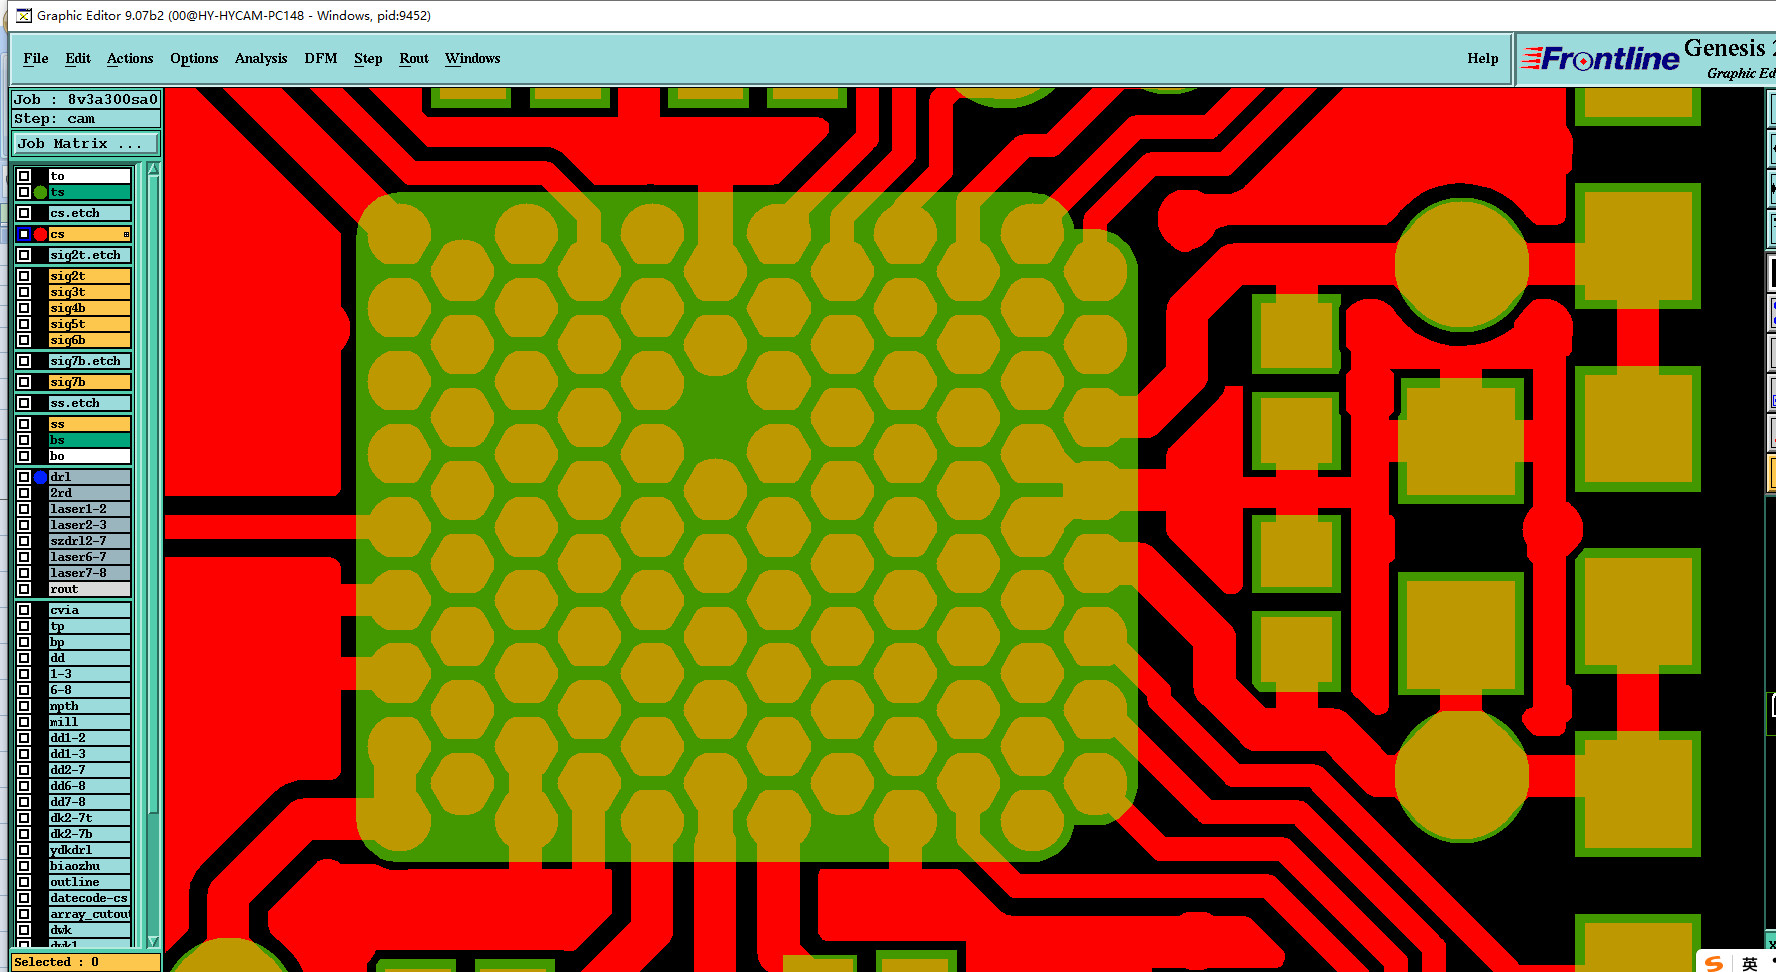Select the dd1-2 layer name
This screenshot has width=1776, height=972.
[90, 738]
